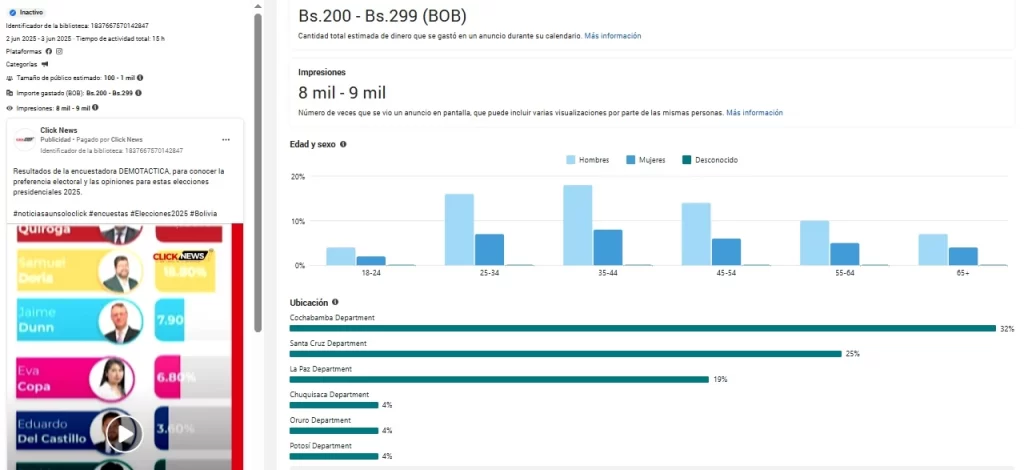Open Más información link under Impresiones
Image resolution: width=1024 pixels, height=470 pixels.
click(754, 113)
